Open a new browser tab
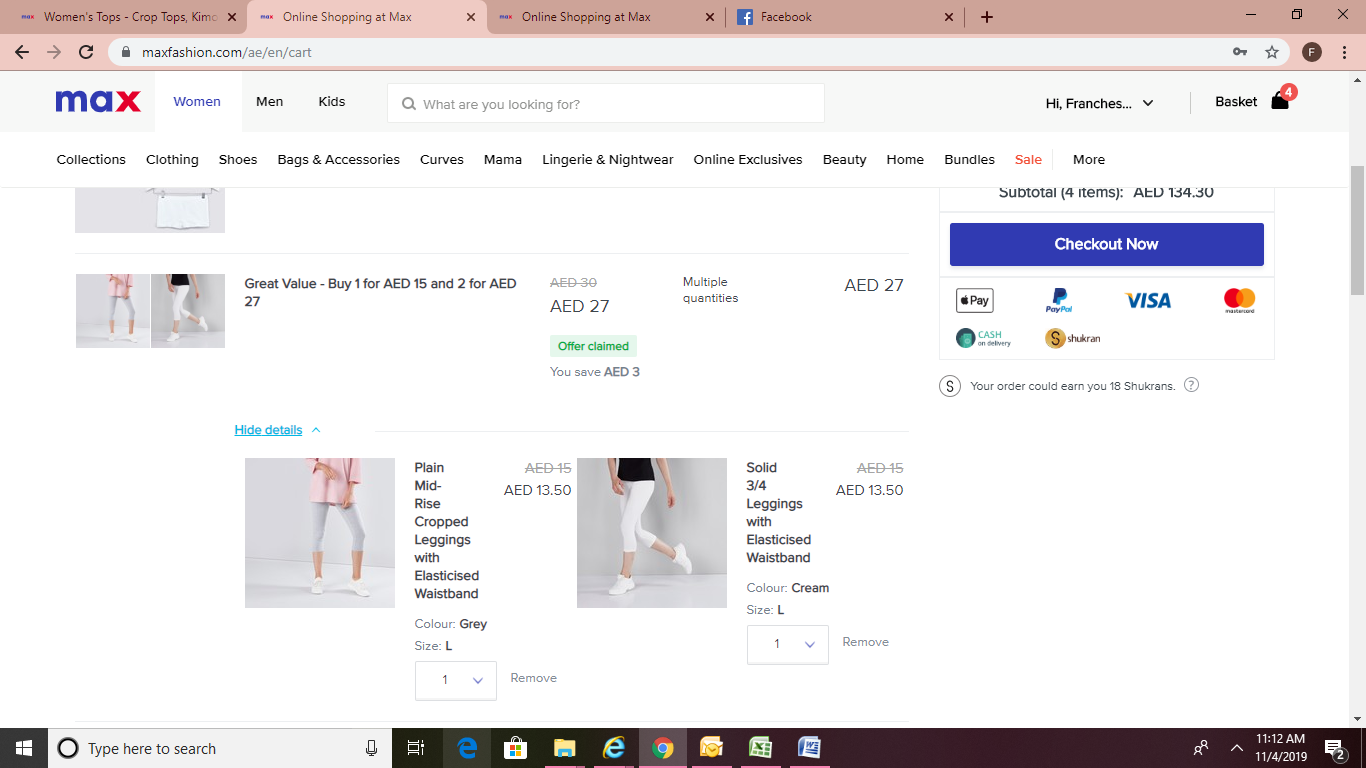 click(987, 17)
